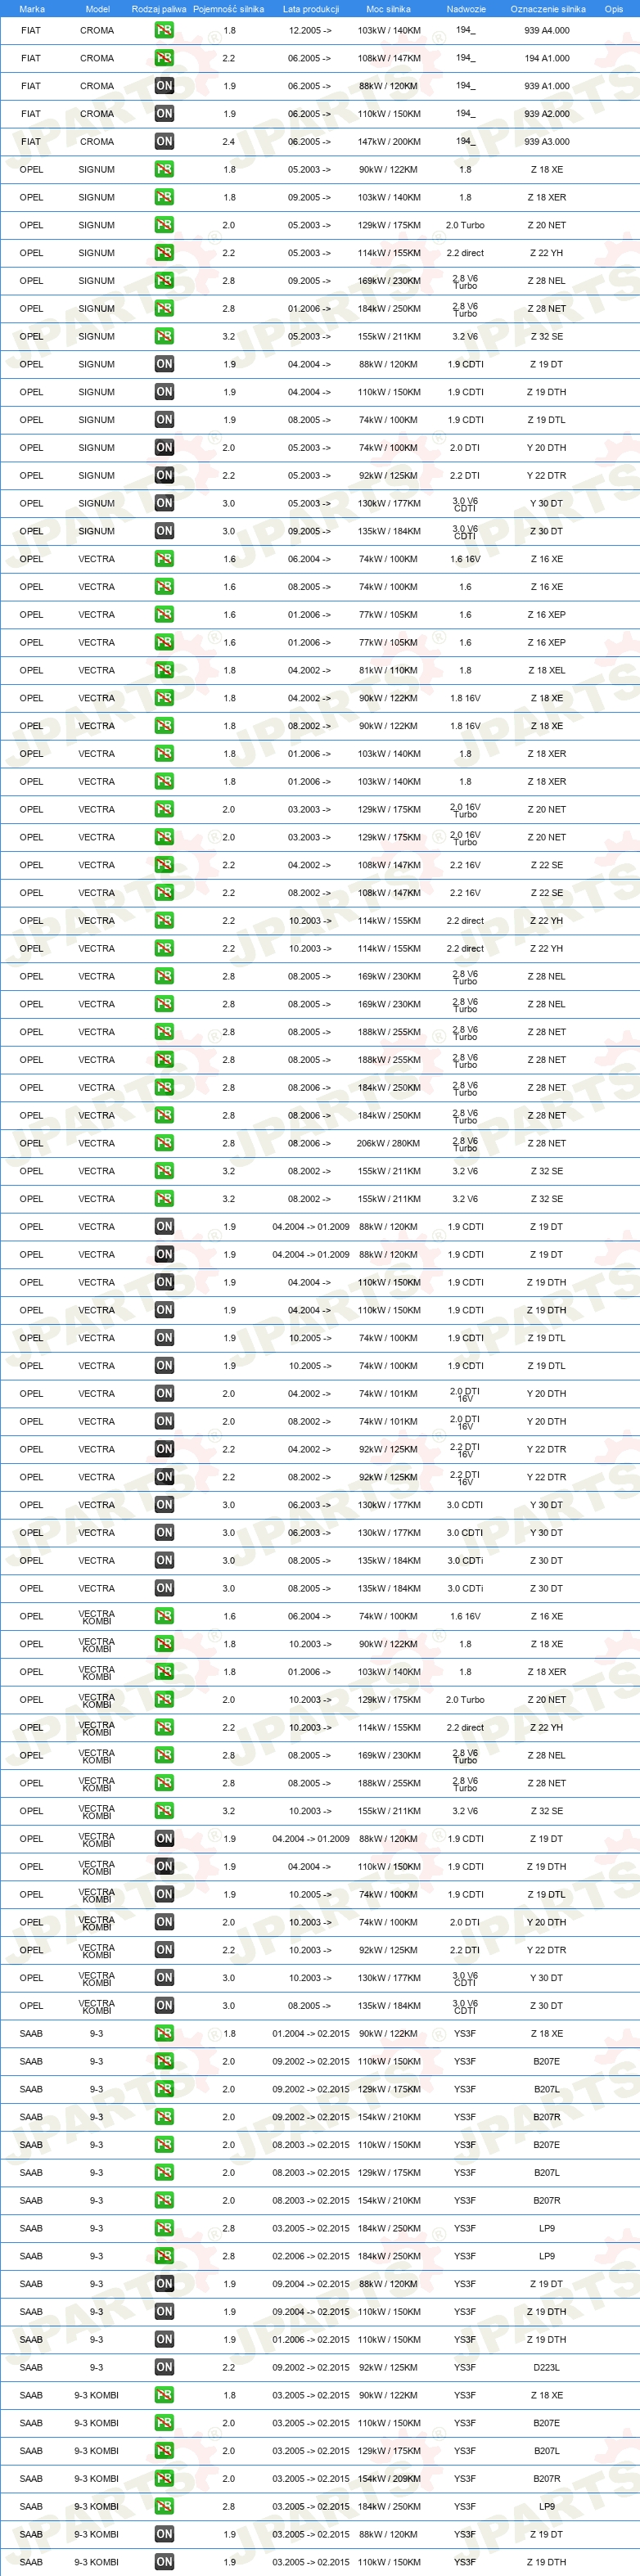Screen dimensions: 640x2576
Task: Click the 'Moc silnika' column header
Action: click(x=389, y=9)
